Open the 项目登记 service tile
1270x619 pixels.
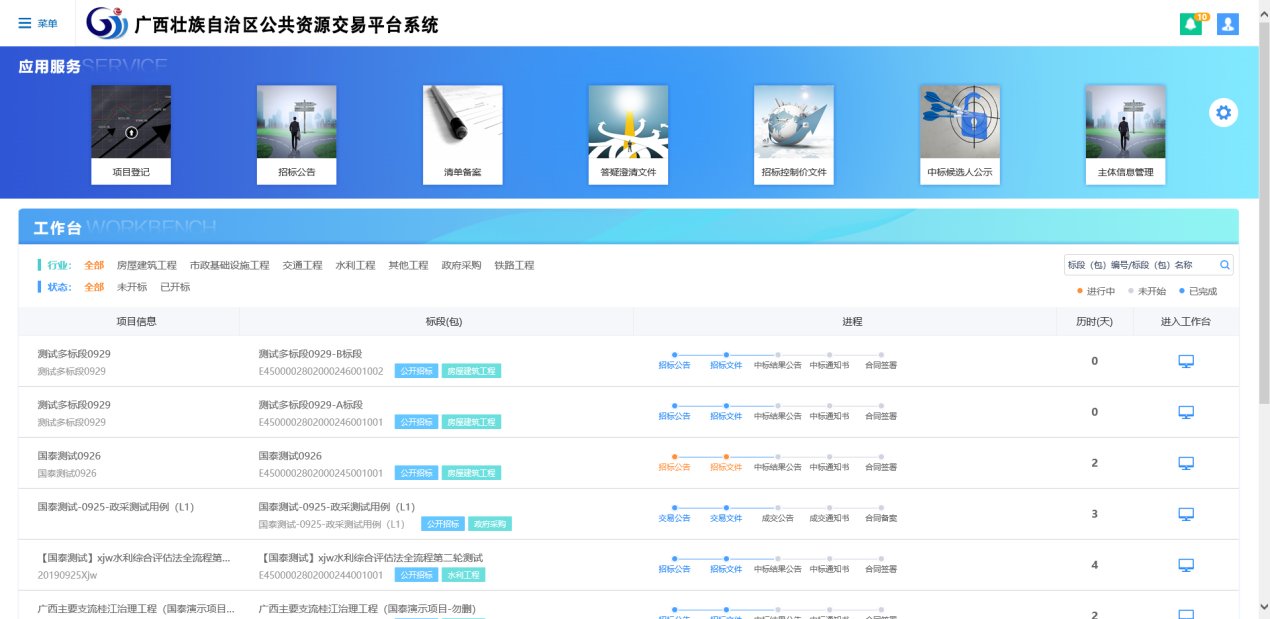point(131,134)
